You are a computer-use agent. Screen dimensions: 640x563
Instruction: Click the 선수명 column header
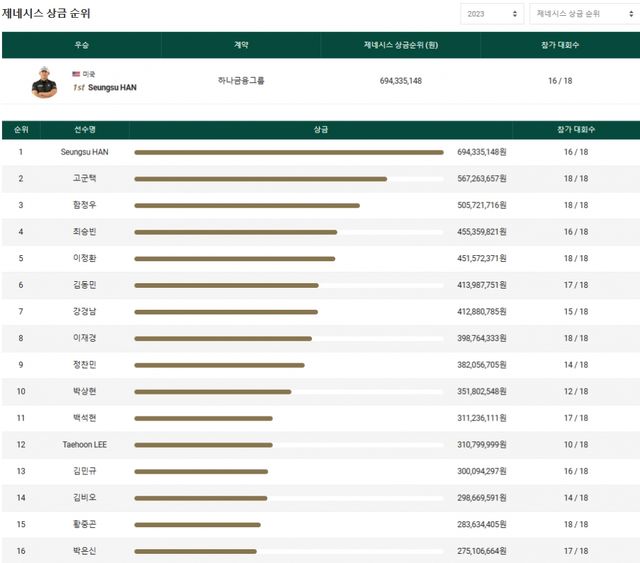85,130
